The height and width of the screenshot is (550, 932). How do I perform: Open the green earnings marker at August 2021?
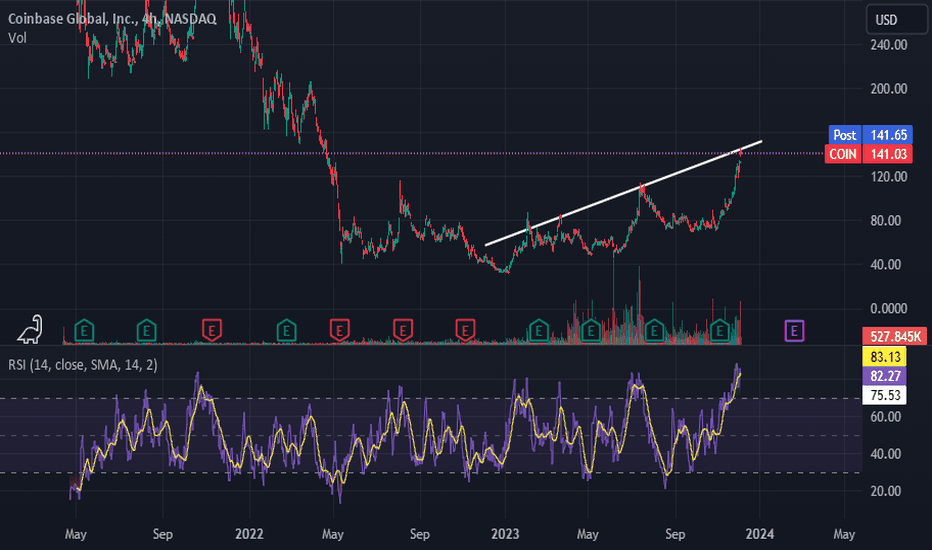coord(146,330)
